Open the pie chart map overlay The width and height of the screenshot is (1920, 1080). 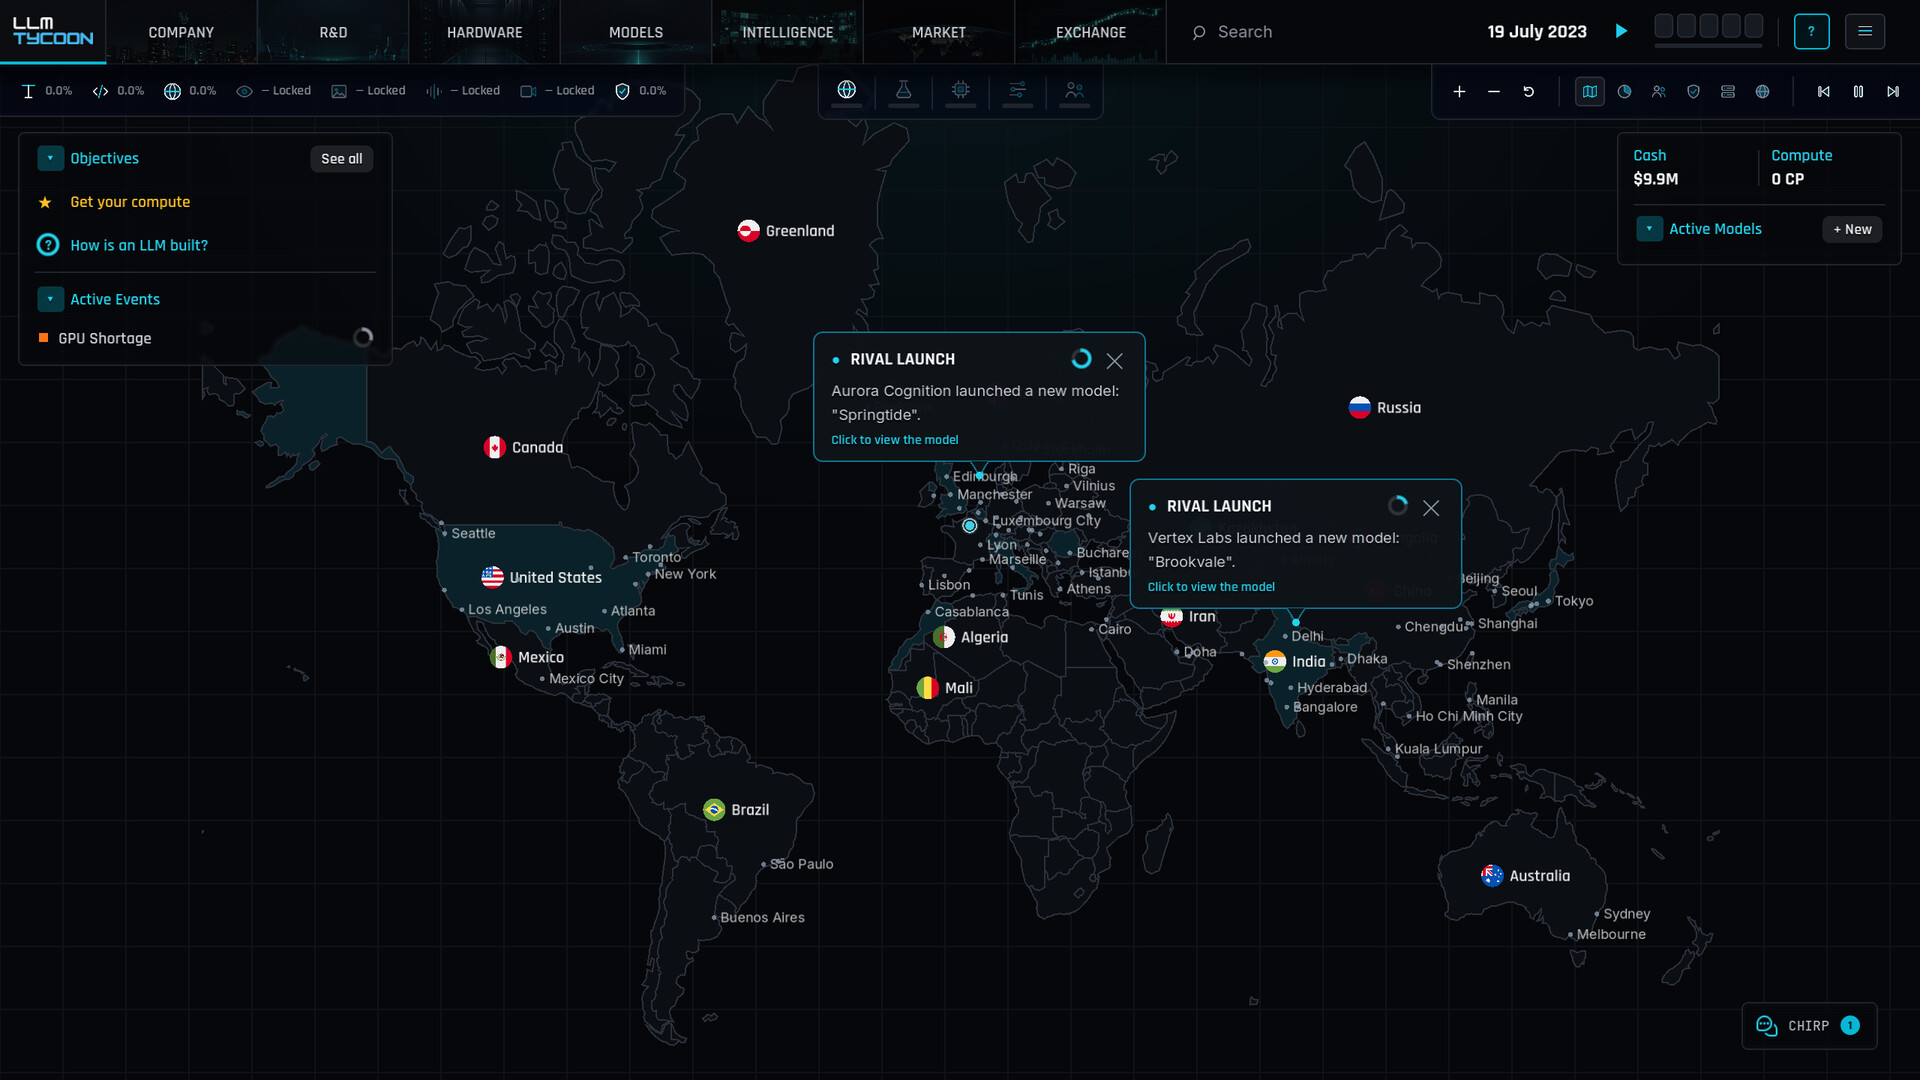click(x=1624, y=92)
